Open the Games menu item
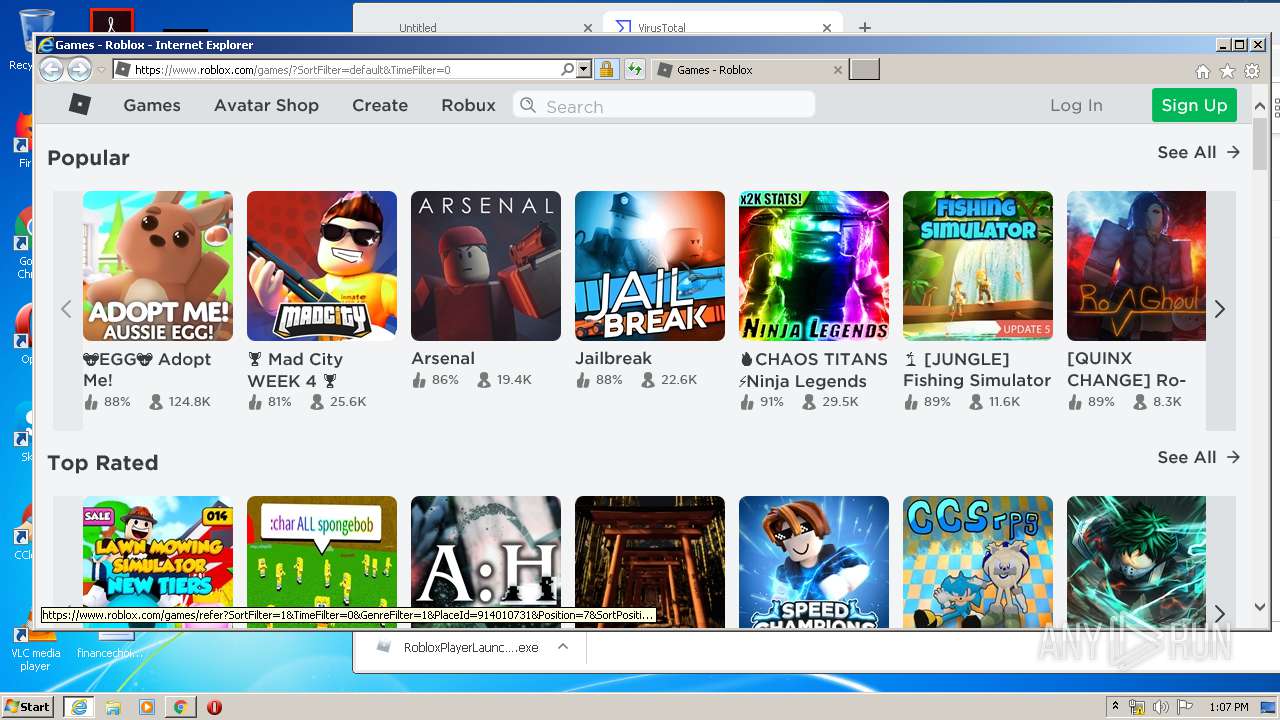Image resolution: width=1280 pixels, height=720 pixels. pyautogui.click(x=152, y=105)
